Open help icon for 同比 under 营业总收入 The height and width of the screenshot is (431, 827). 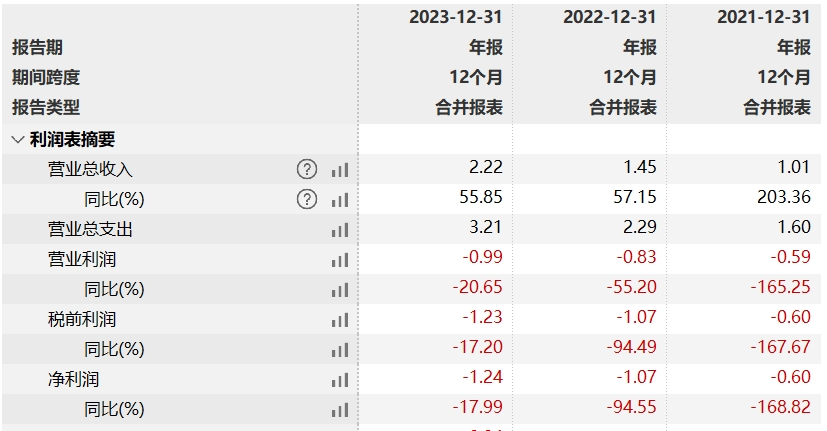click(306, 200)
